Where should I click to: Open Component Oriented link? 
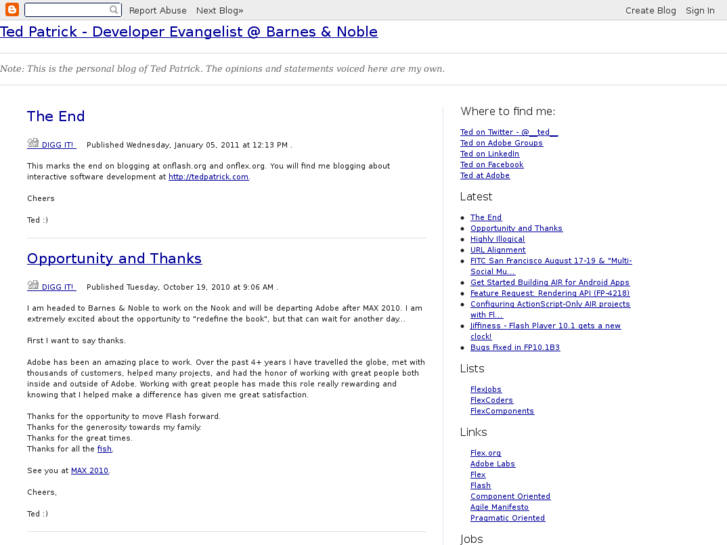coord(510,496)
